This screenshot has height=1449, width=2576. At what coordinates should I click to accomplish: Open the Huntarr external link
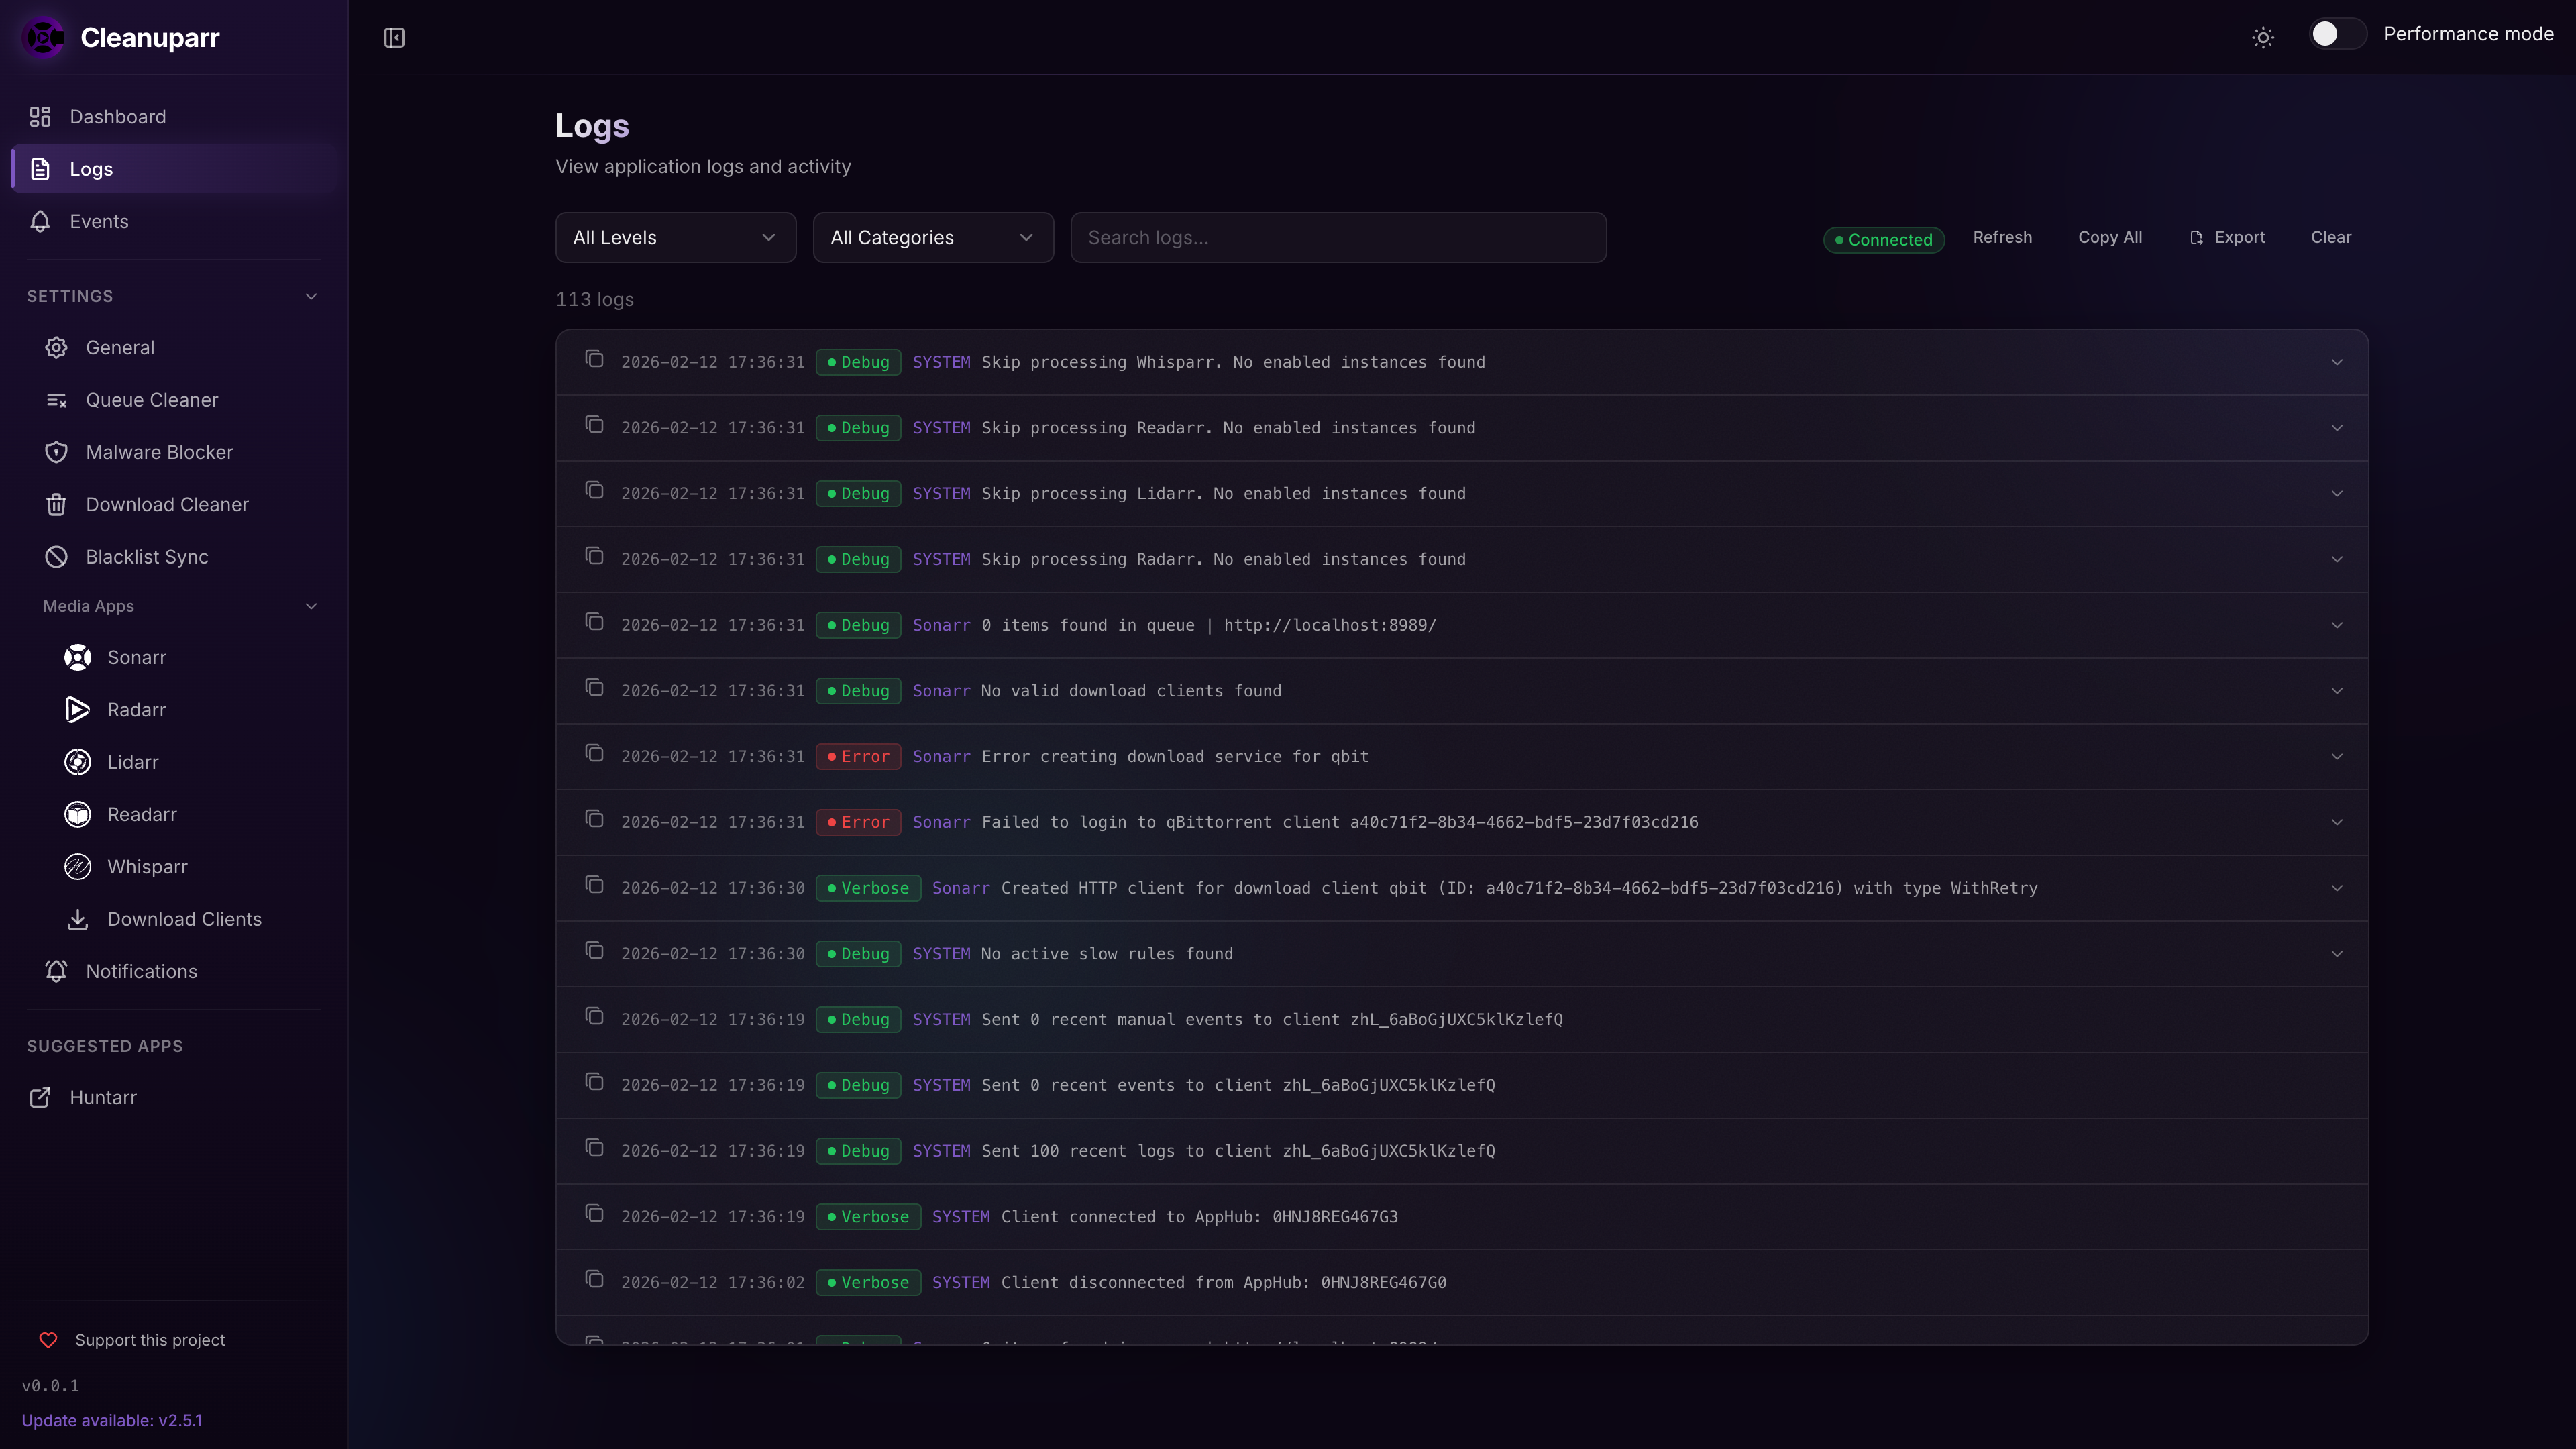[x=174, y=1097]
